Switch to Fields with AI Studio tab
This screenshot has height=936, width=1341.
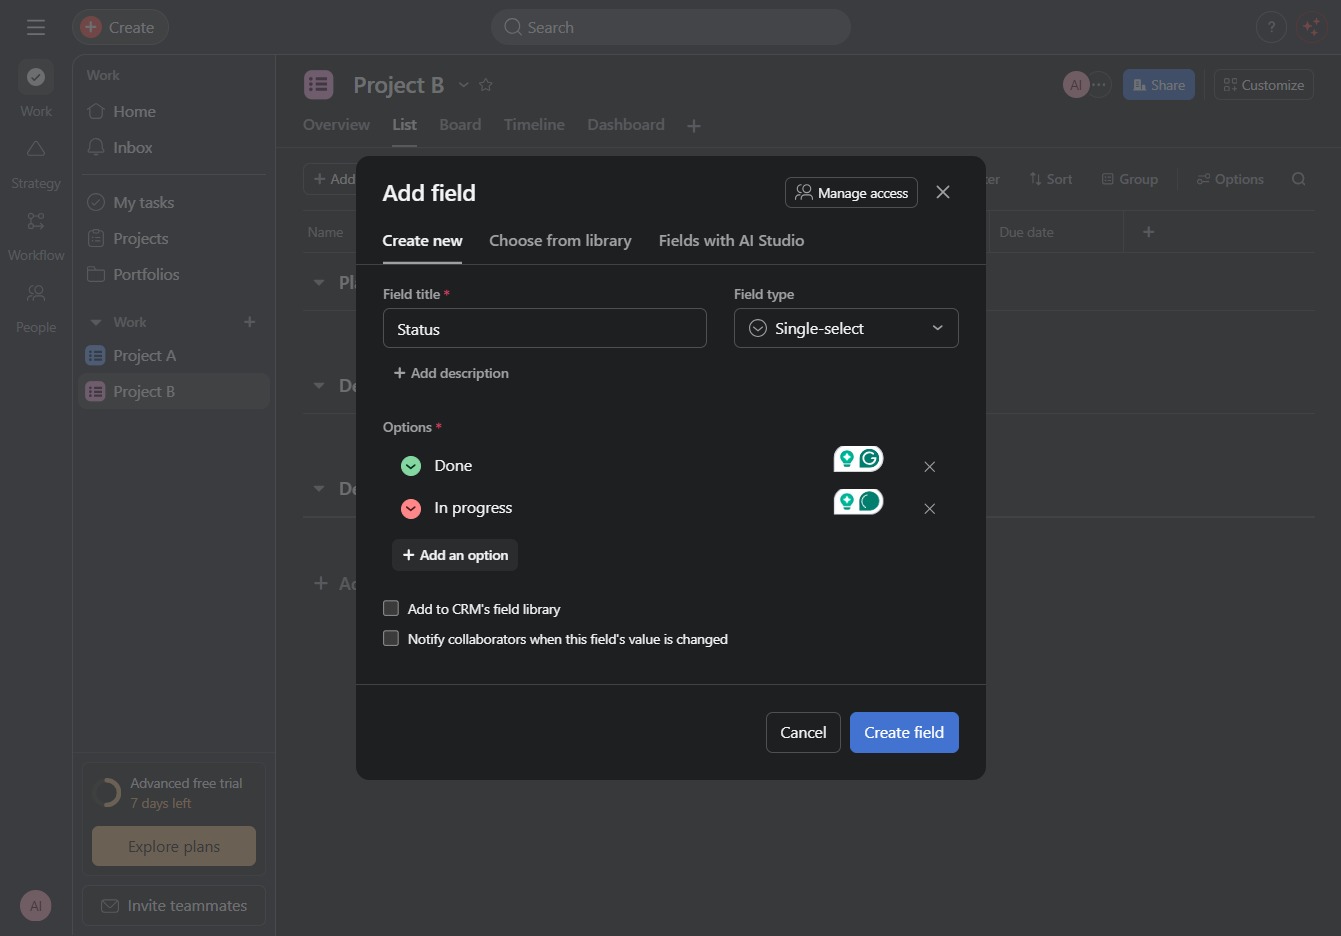[731, 241]
